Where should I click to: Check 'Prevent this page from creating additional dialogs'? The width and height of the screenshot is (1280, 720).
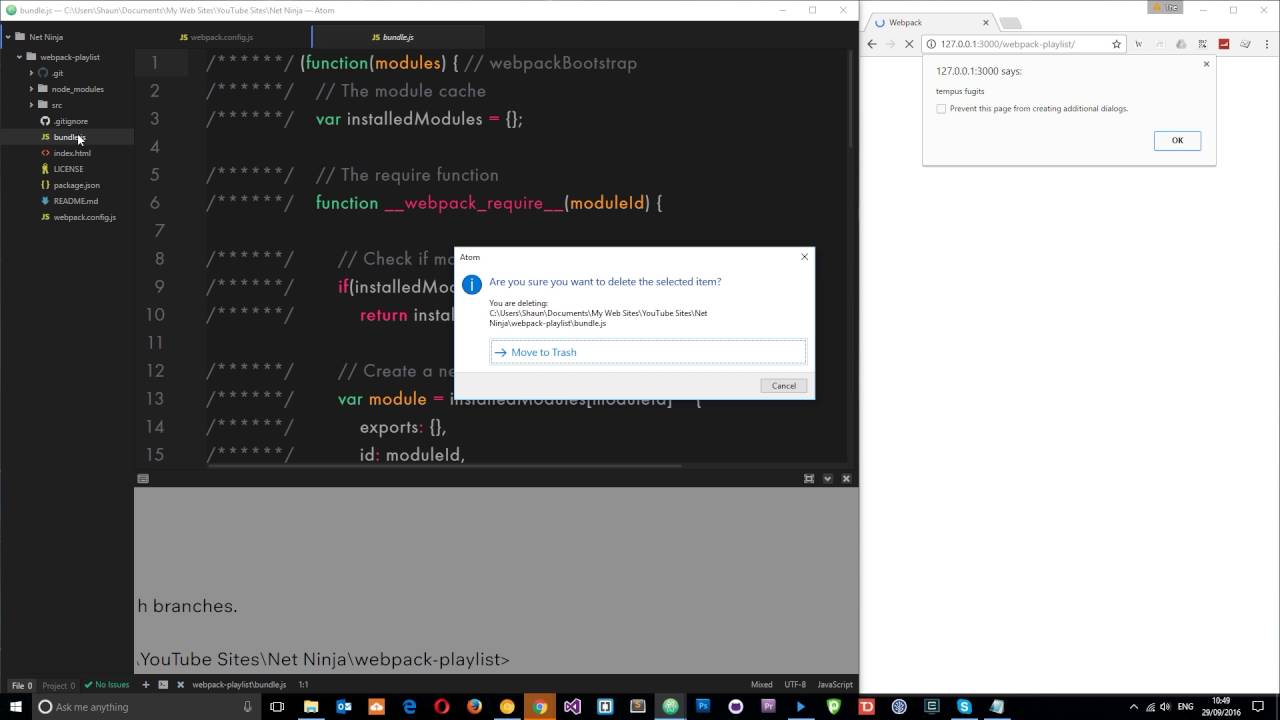941,109
